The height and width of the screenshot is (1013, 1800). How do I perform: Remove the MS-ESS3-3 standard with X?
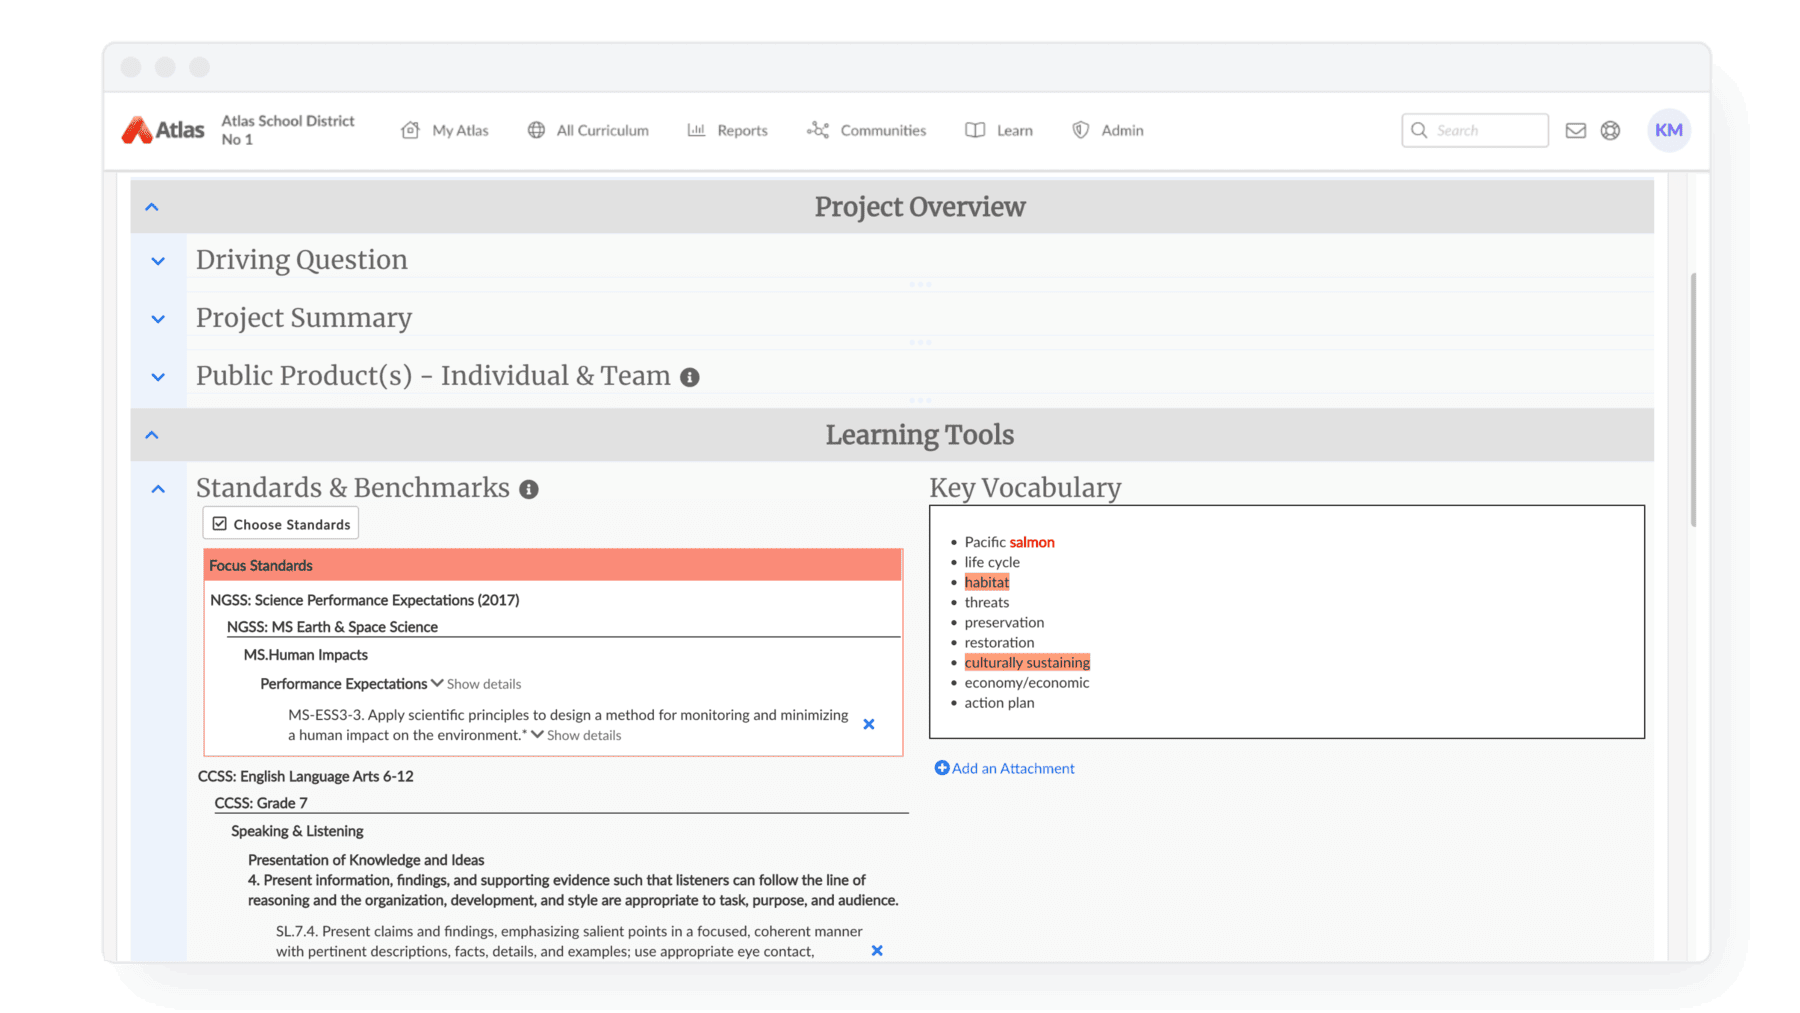(868, 724)
